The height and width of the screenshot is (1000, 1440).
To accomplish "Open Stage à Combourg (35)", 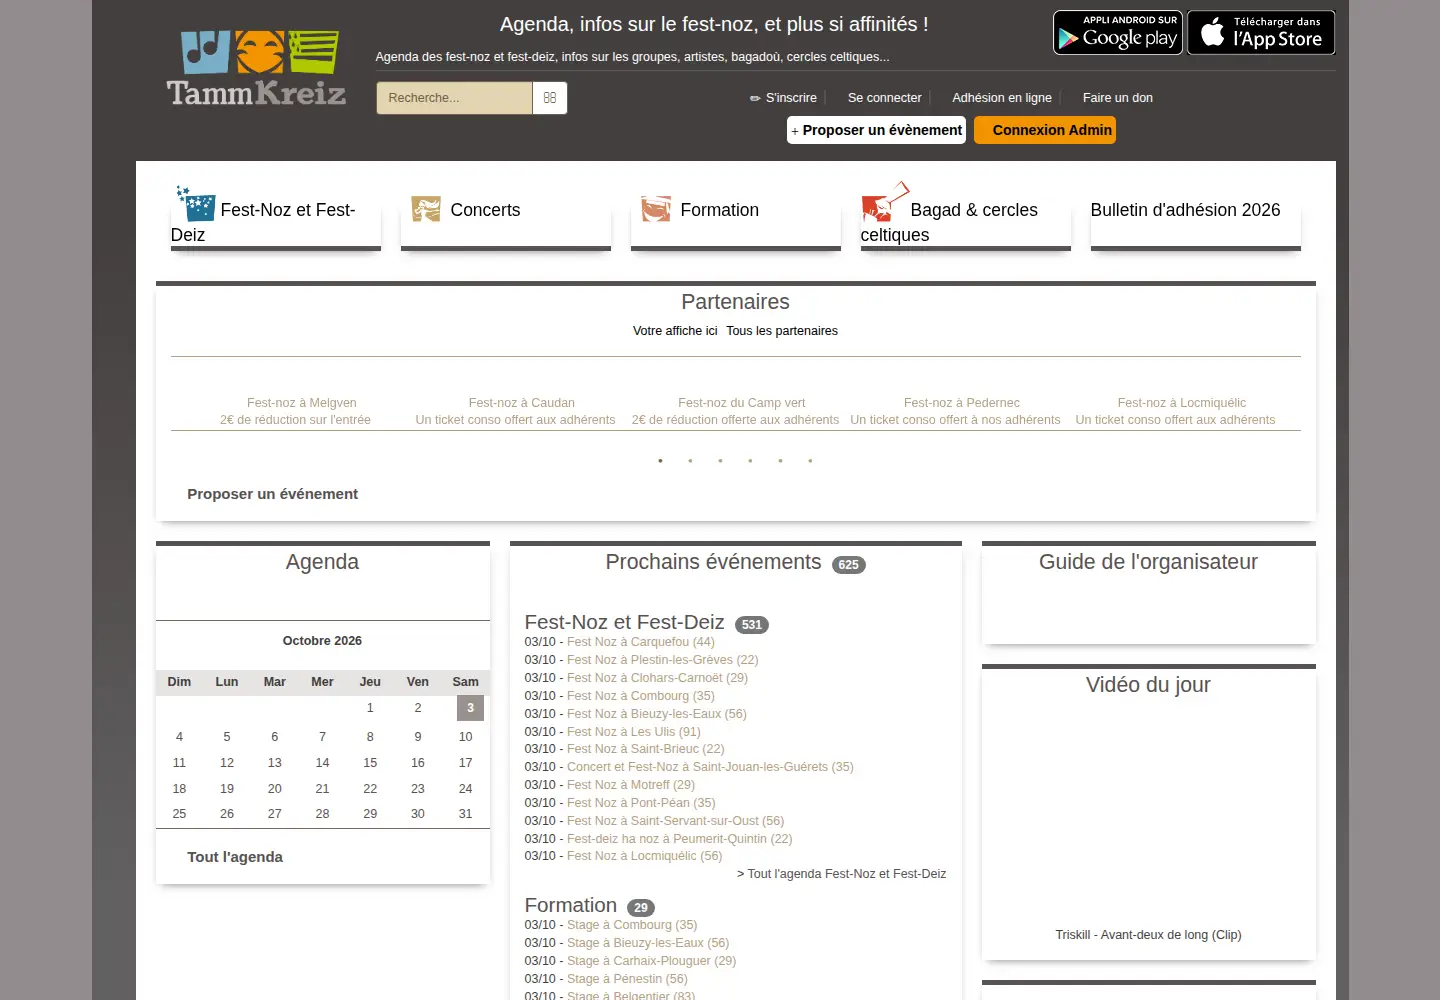I will [632, 925].
